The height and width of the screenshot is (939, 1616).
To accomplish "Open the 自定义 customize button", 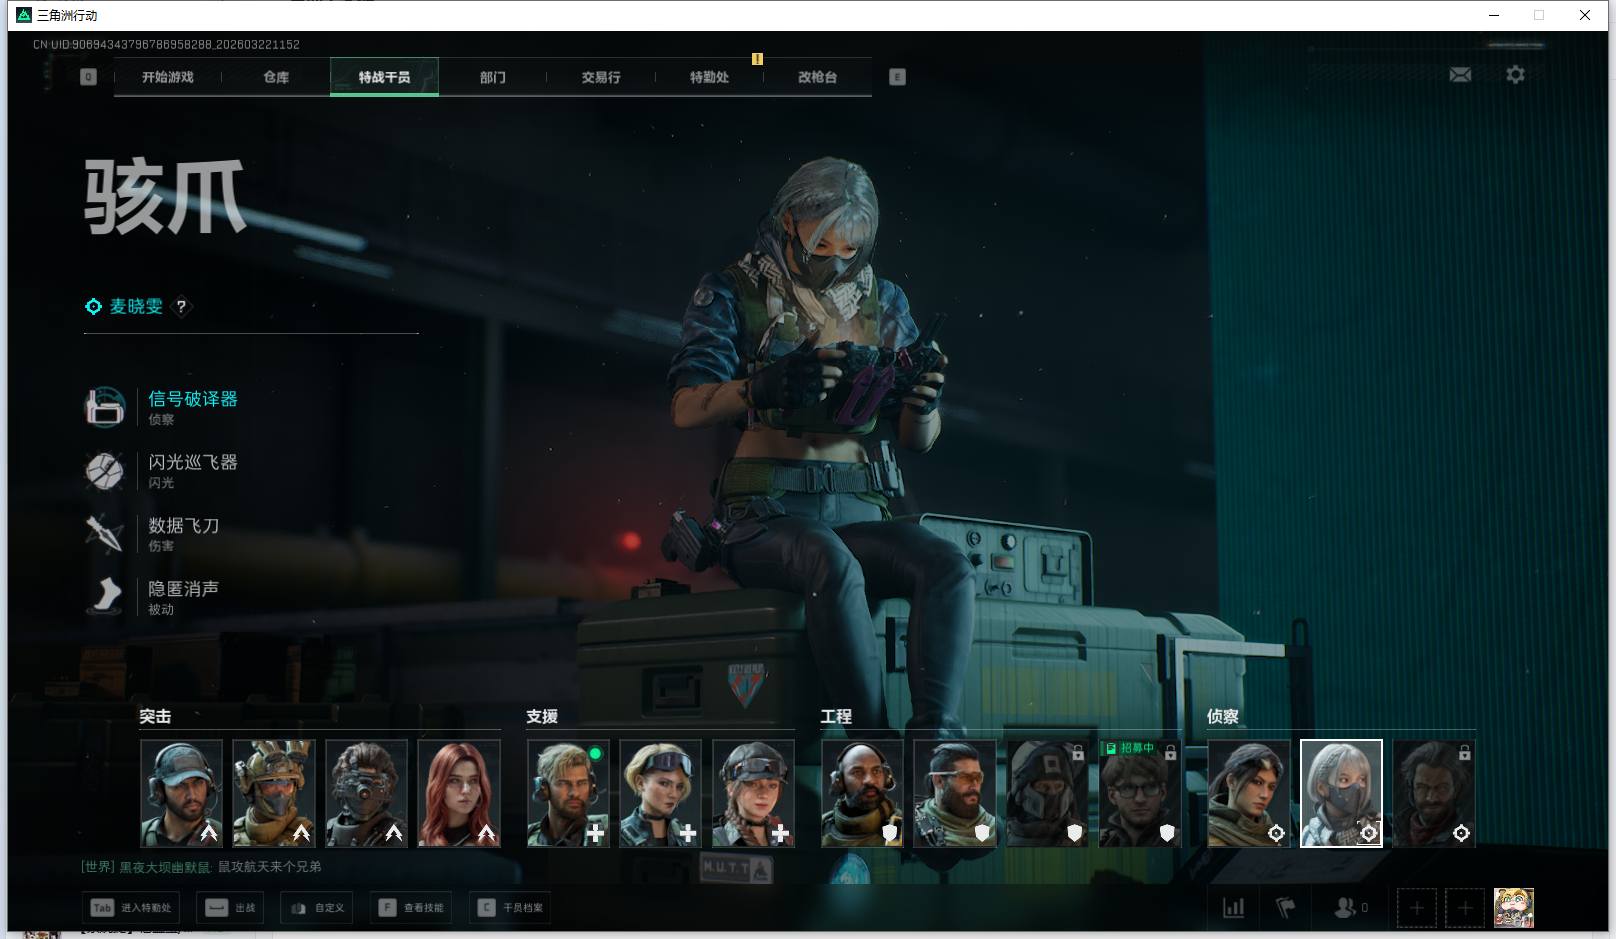I will [x=317, y=908].
